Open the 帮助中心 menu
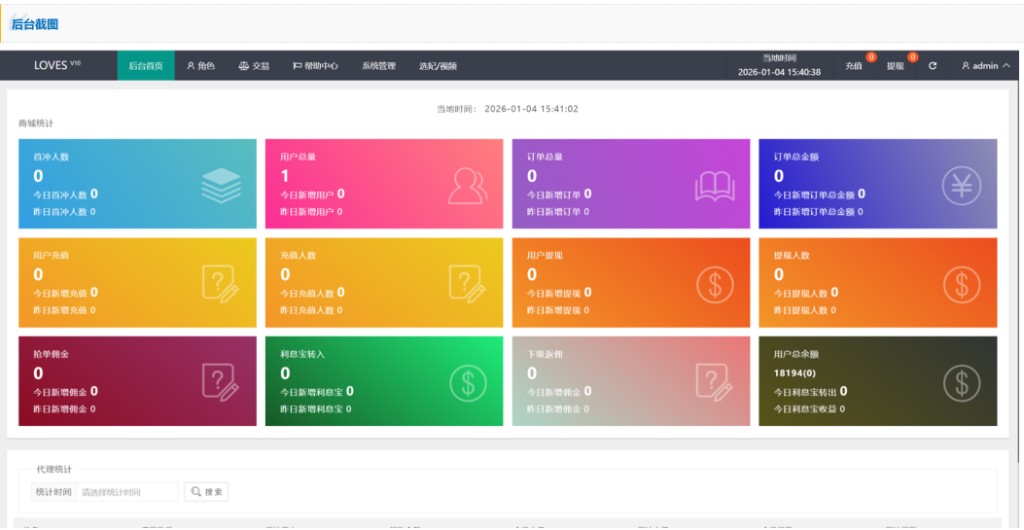1024x530 pixels. click(315, 65)
